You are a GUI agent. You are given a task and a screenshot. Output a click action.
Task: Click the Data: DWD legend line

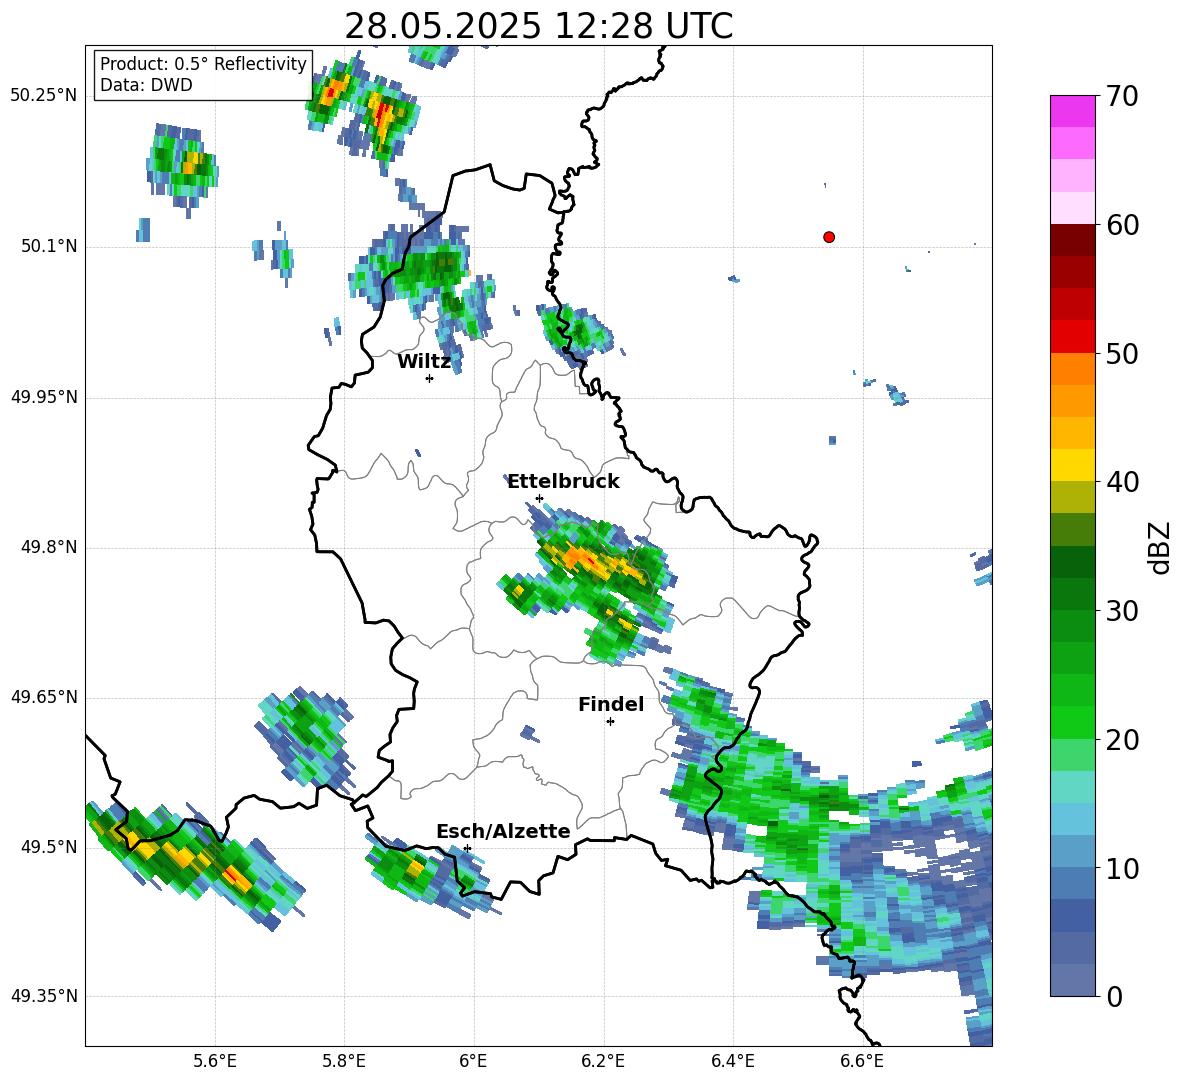(146, 85)
